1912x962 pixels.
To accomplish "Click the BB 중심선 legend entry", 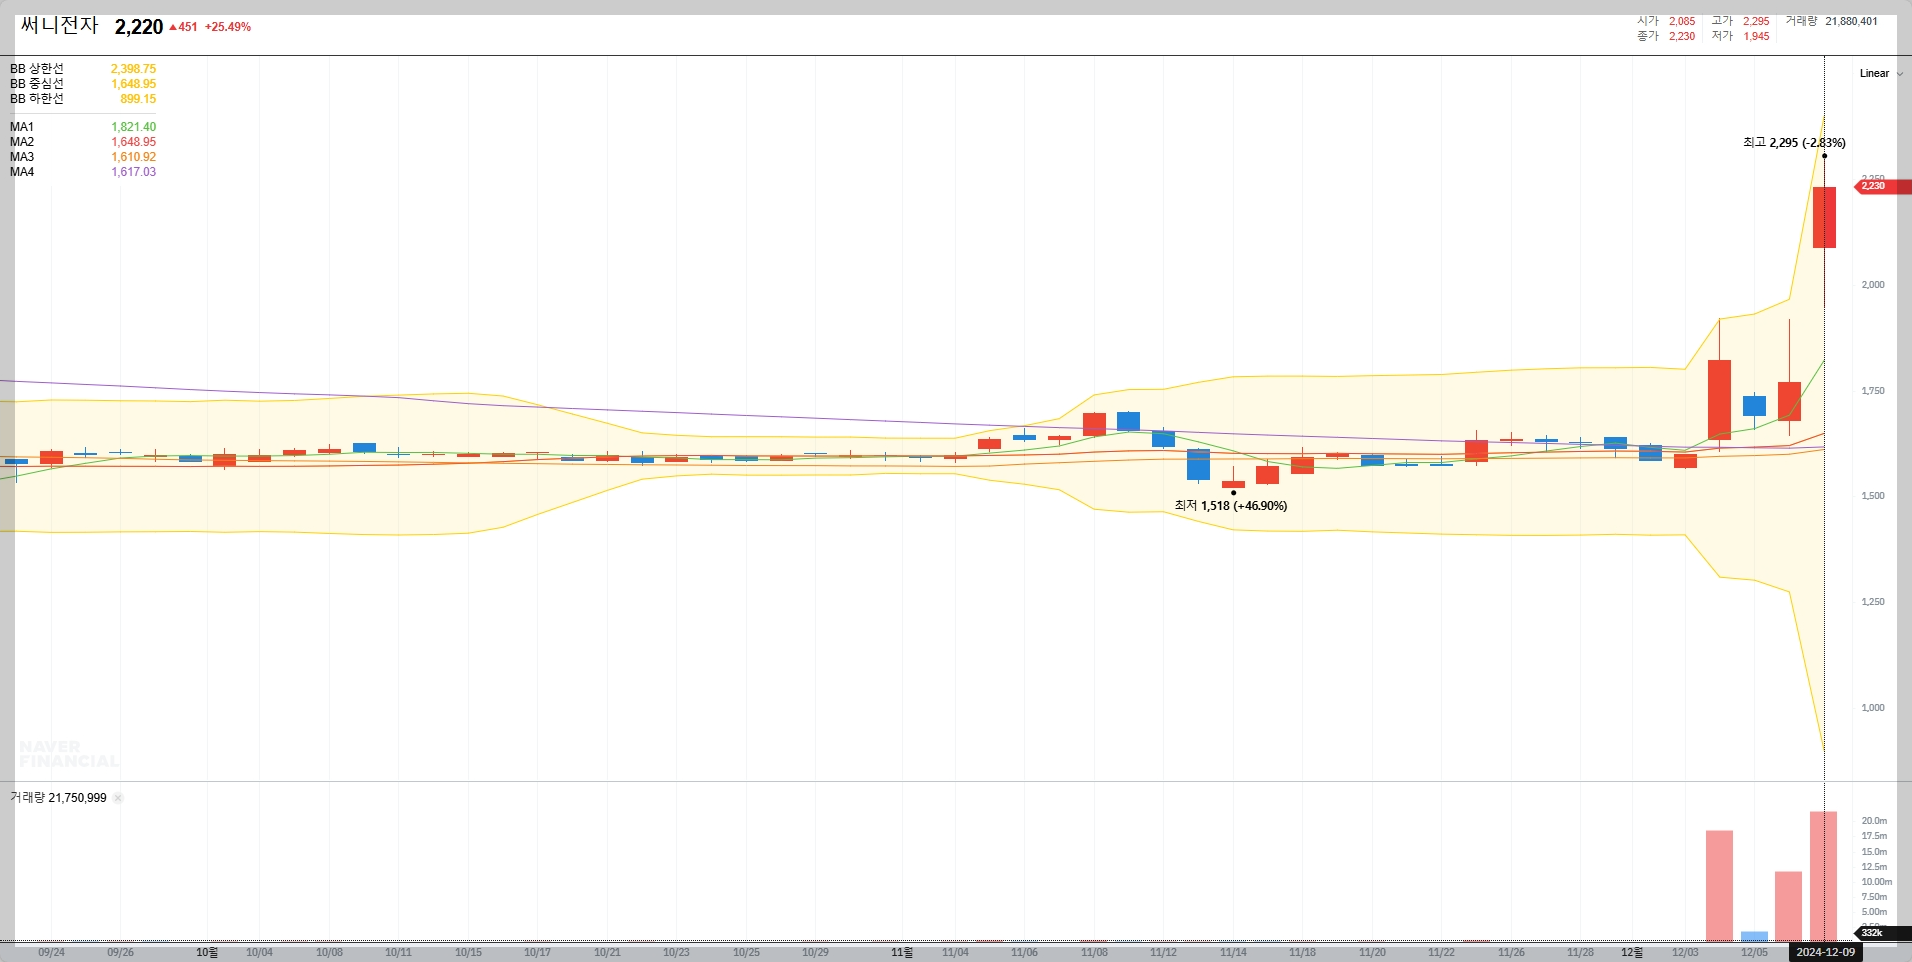I will click(x=83, y=84).
